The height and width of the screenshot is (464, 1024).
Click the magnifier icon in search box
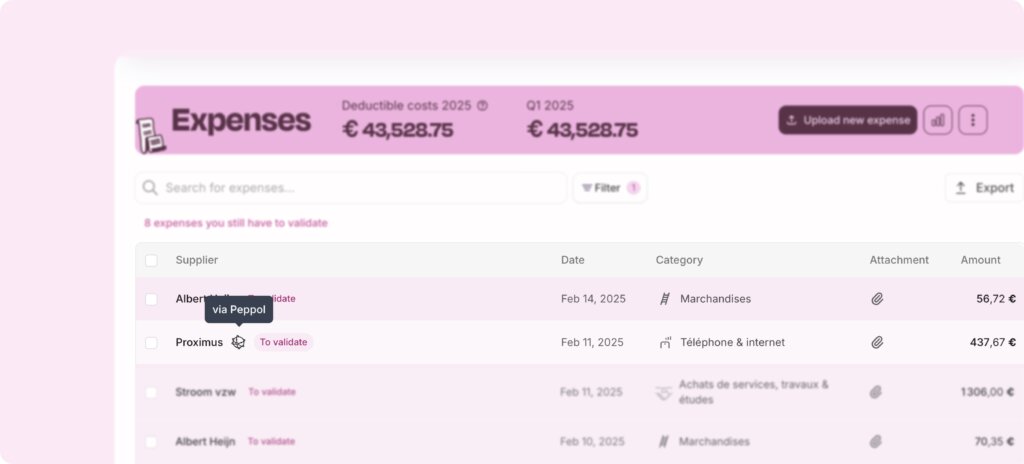point(150,188)
